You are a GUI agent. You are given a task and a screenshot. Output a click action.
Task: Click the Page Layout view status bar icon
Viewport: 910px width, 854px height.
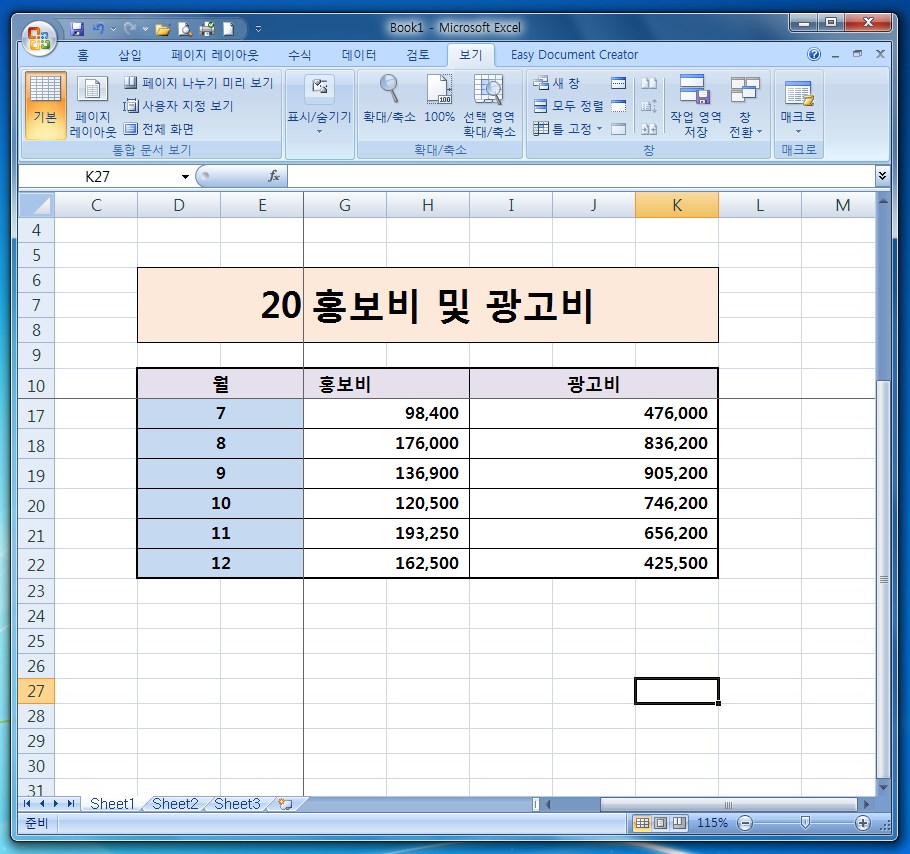pyautogui.click(x=660, y=823)
